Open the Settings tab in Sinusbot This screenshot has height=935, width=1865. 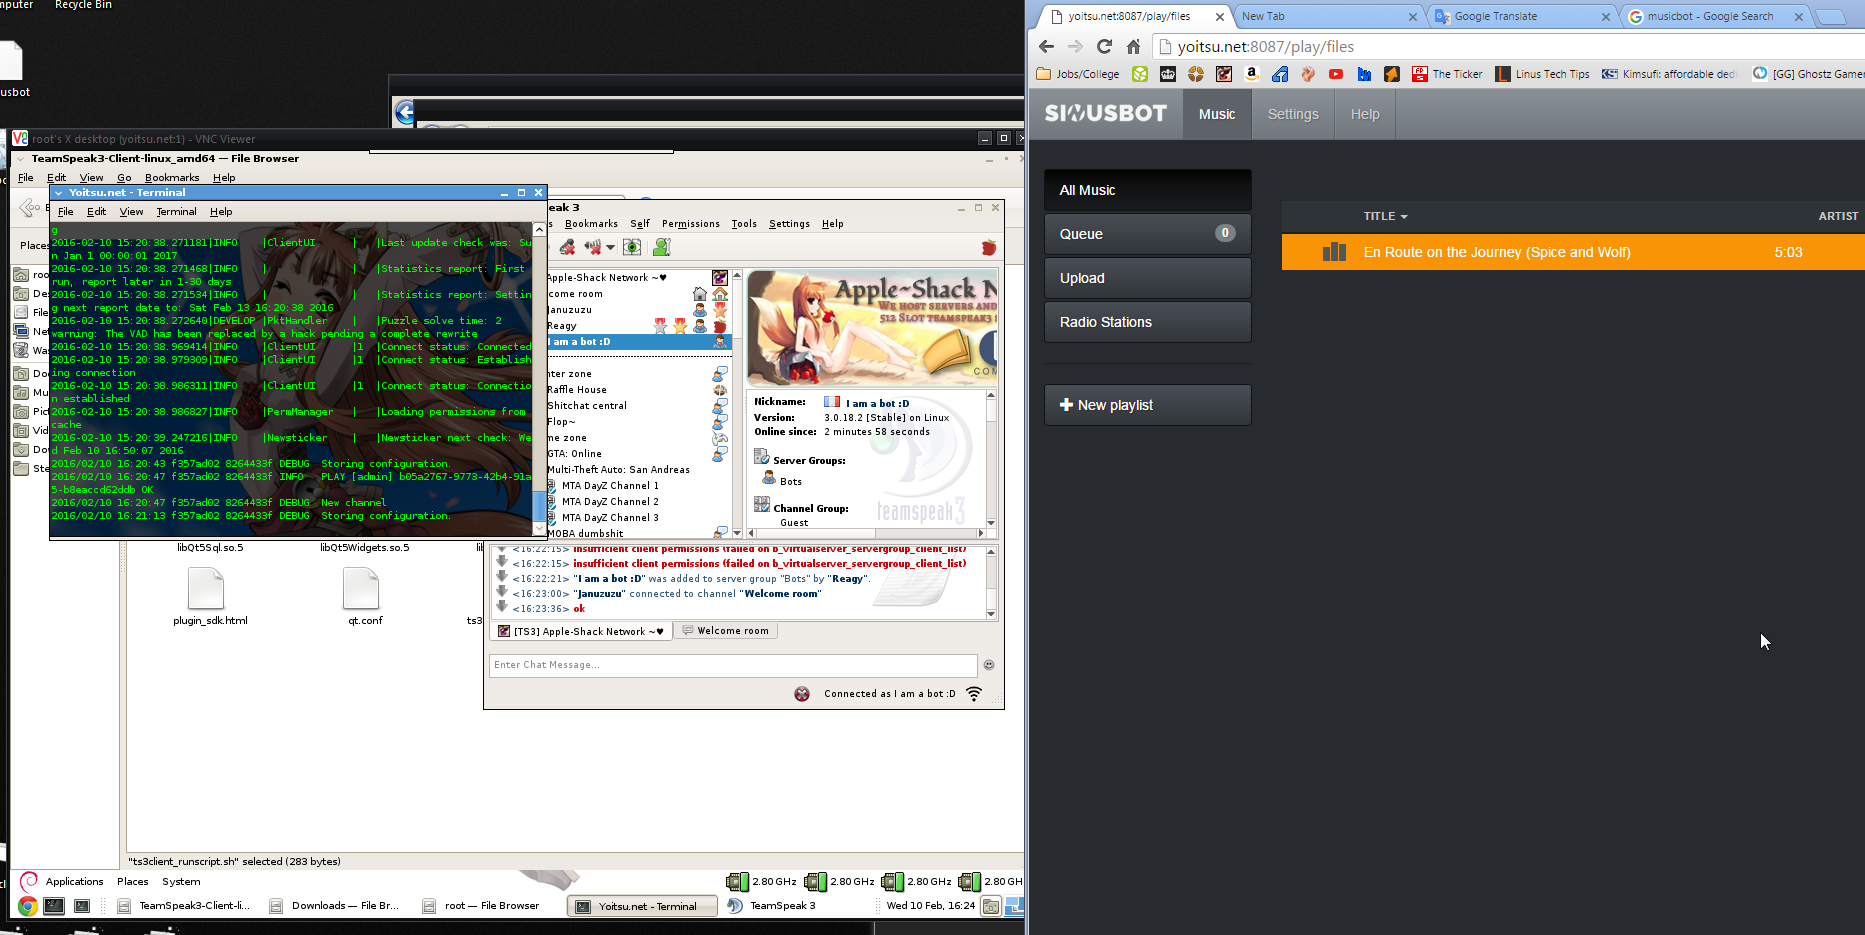(x=1293, y=114)
